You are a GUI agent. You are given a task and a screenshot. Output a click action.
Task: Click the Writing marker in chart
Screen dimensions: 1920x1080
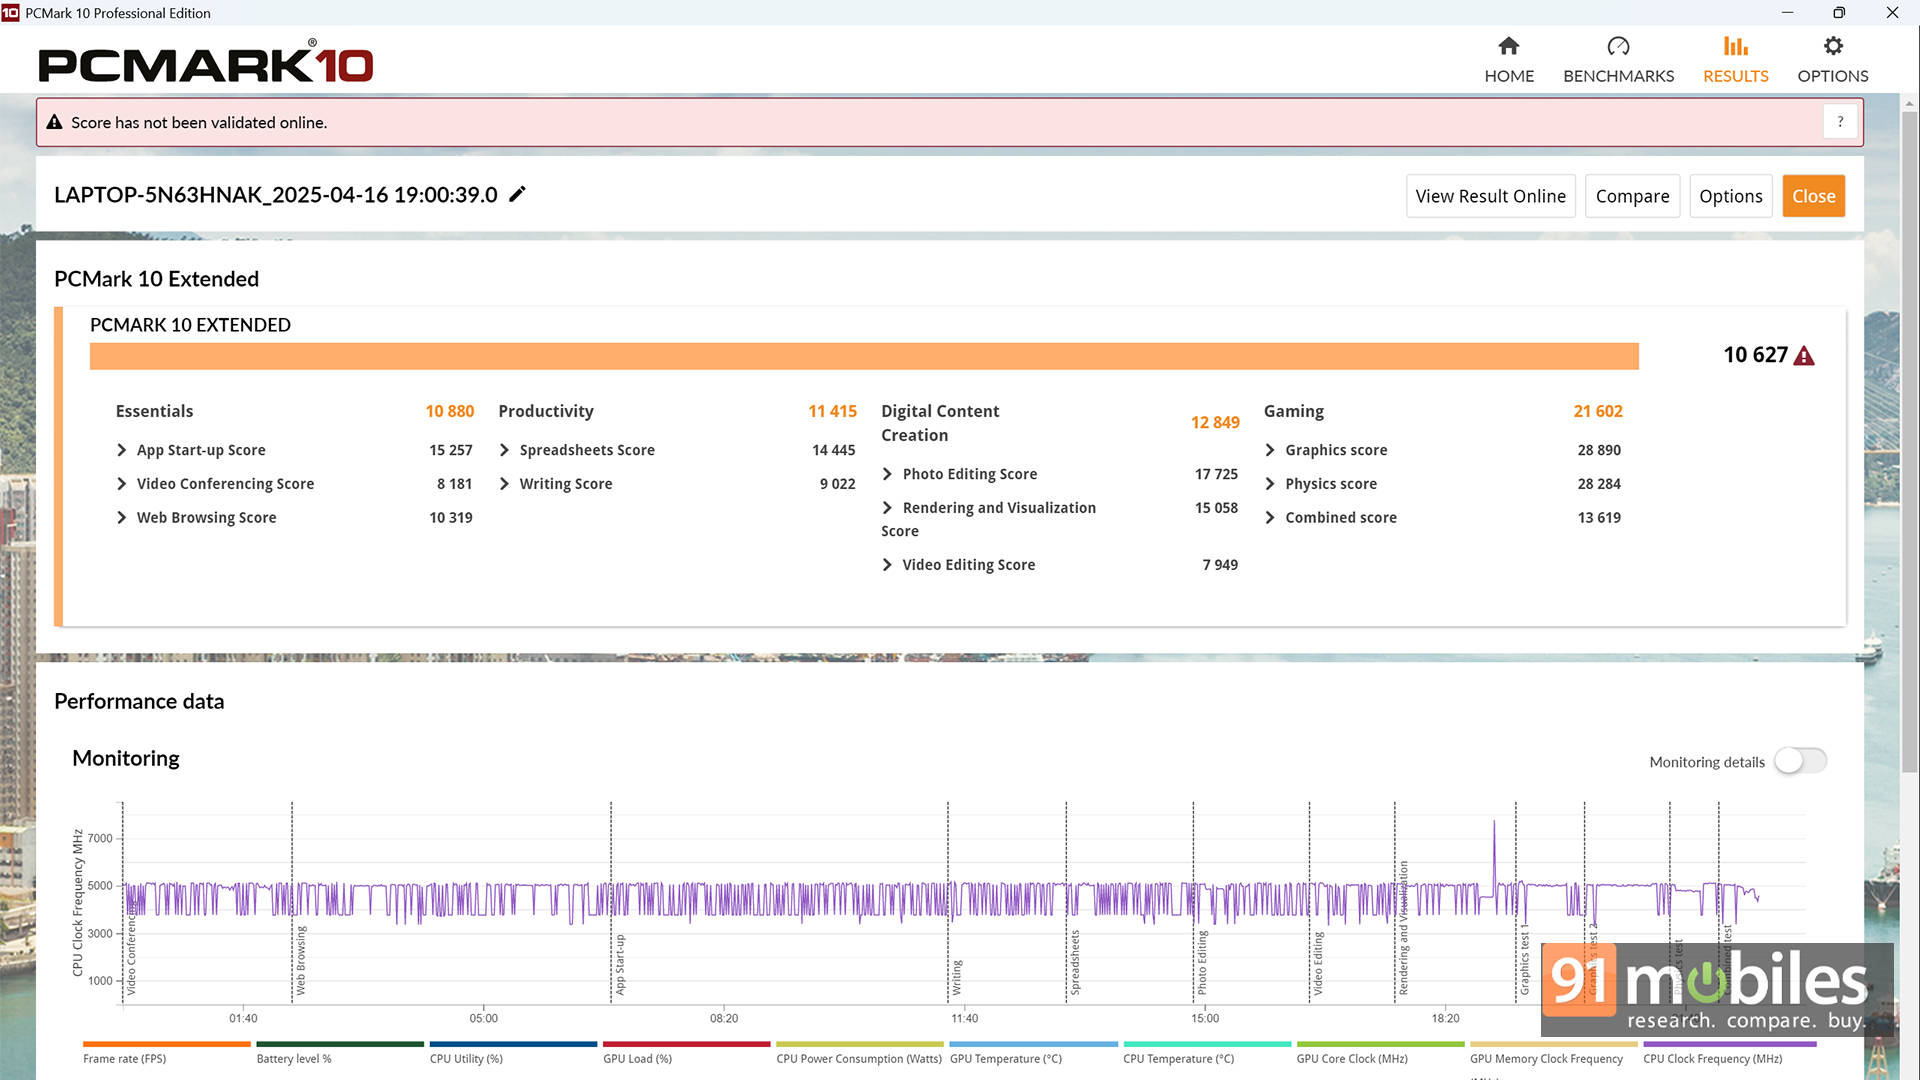[x=957, y=977]
